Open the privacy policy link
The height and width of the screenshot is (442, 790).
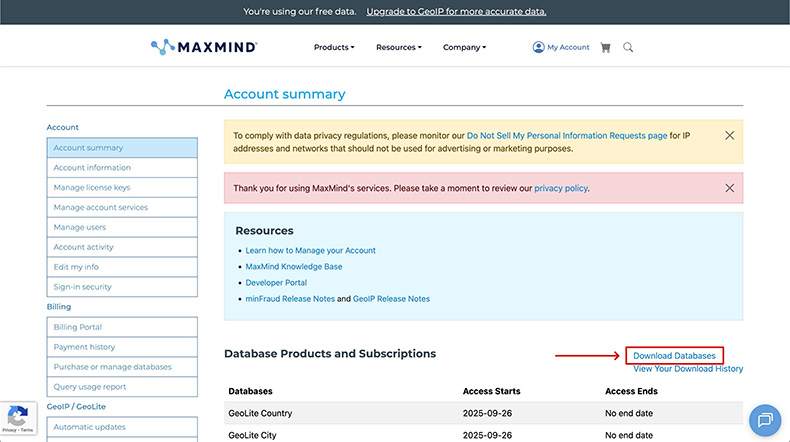(x=561, y=188)
